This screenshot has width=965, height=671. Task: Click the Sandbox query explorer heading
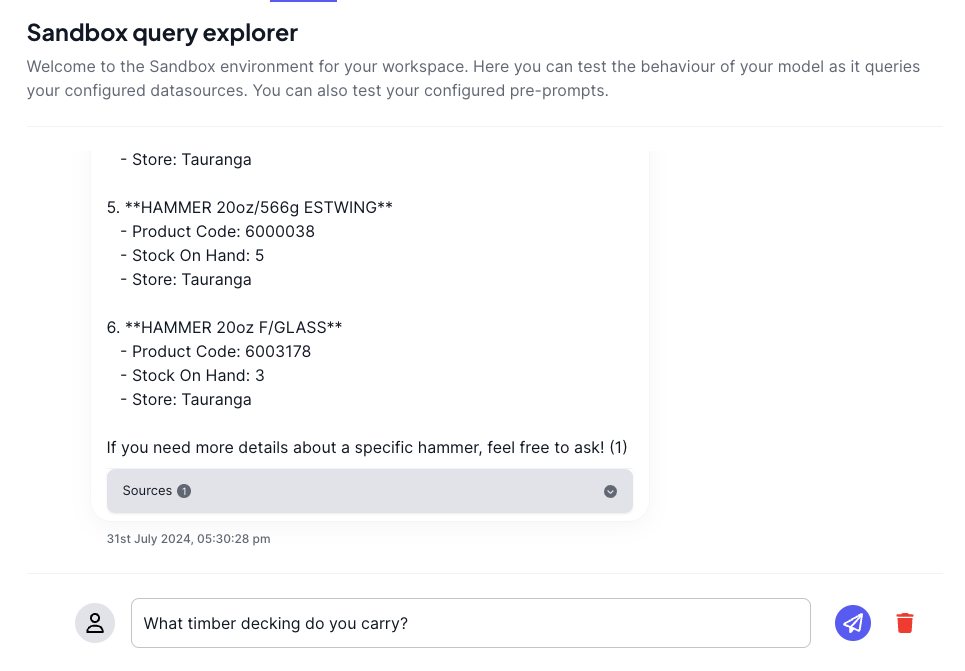162,33
